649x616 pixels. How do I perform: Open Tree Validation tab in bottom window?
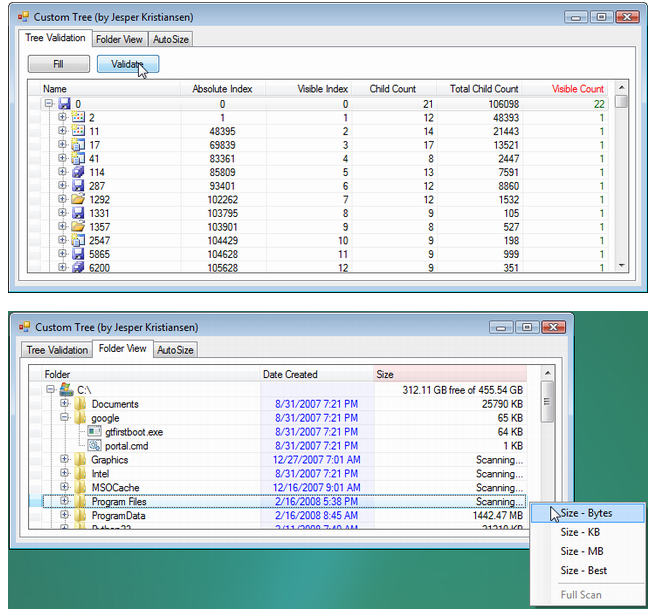(x=57, y=350)
